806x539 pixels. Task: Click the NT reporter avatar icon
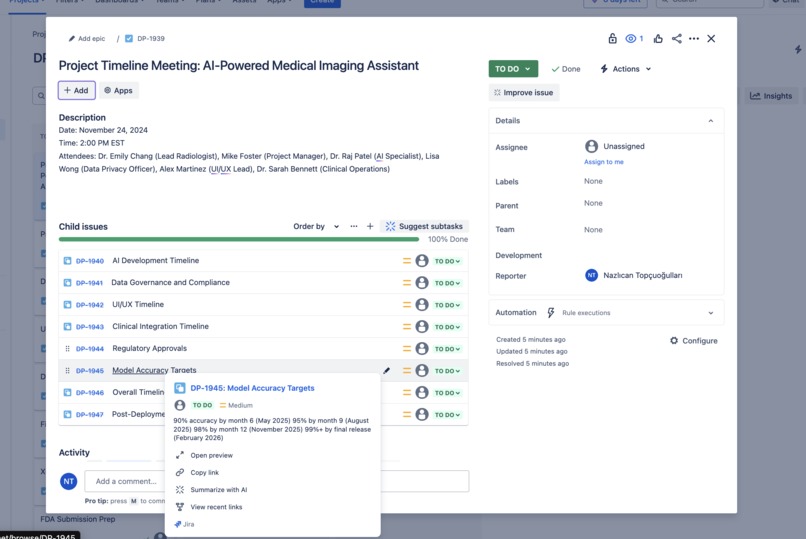click(591, 275)
